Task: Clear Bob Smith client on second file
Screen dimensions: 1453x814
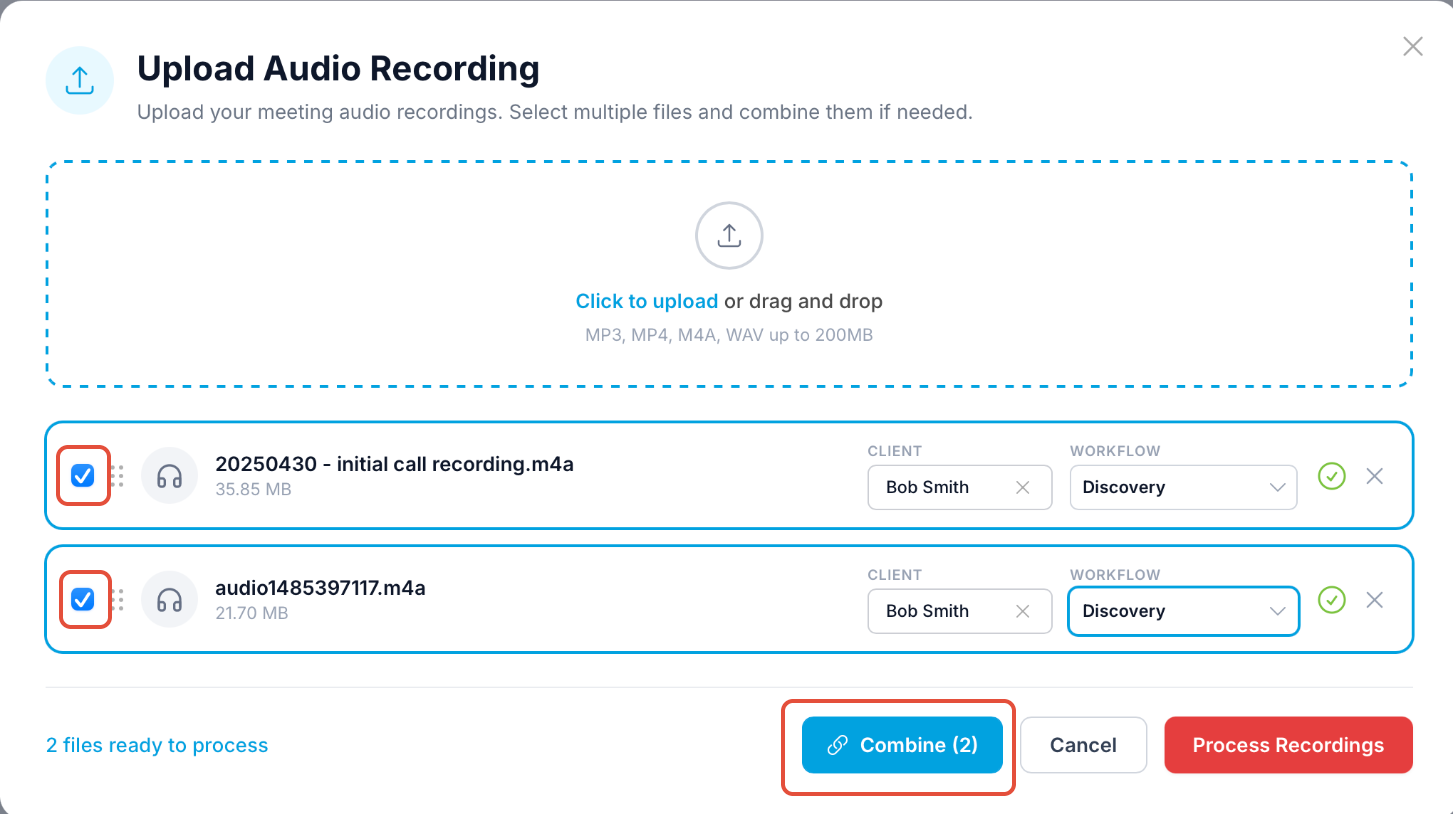Action: [x=1022, y=612]
